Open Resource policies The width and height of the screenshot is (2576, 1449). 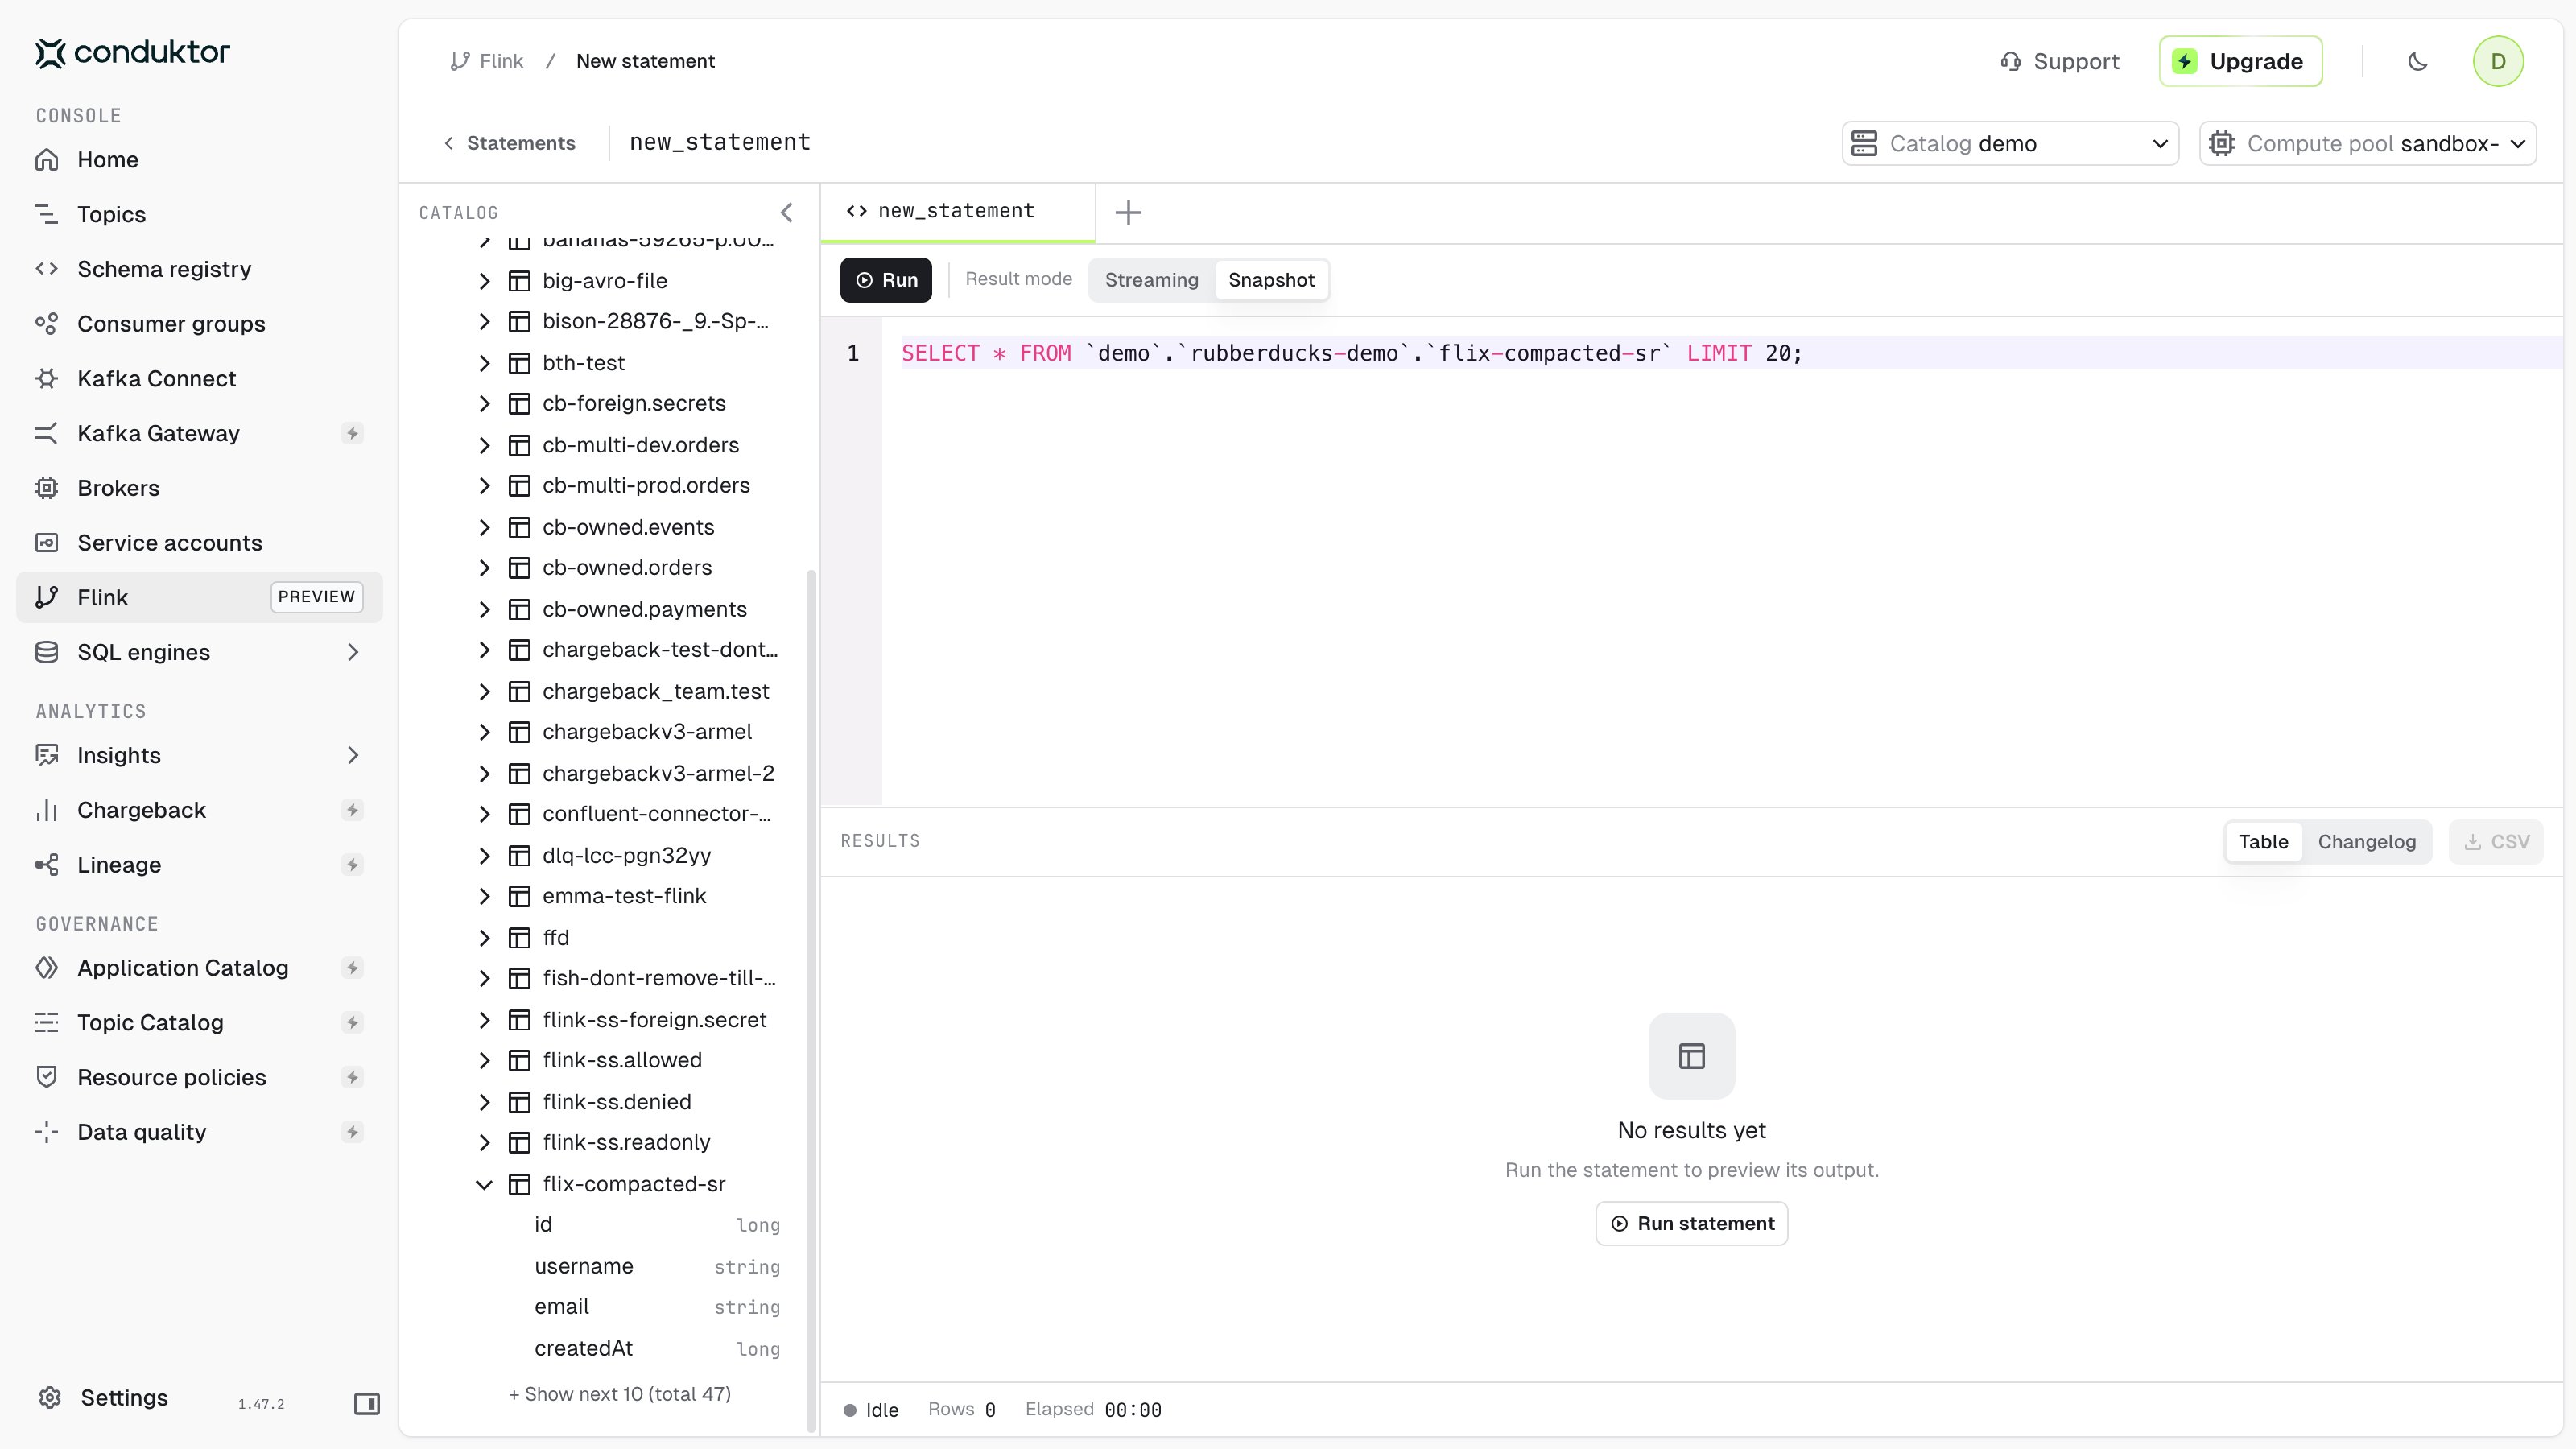199,1077
